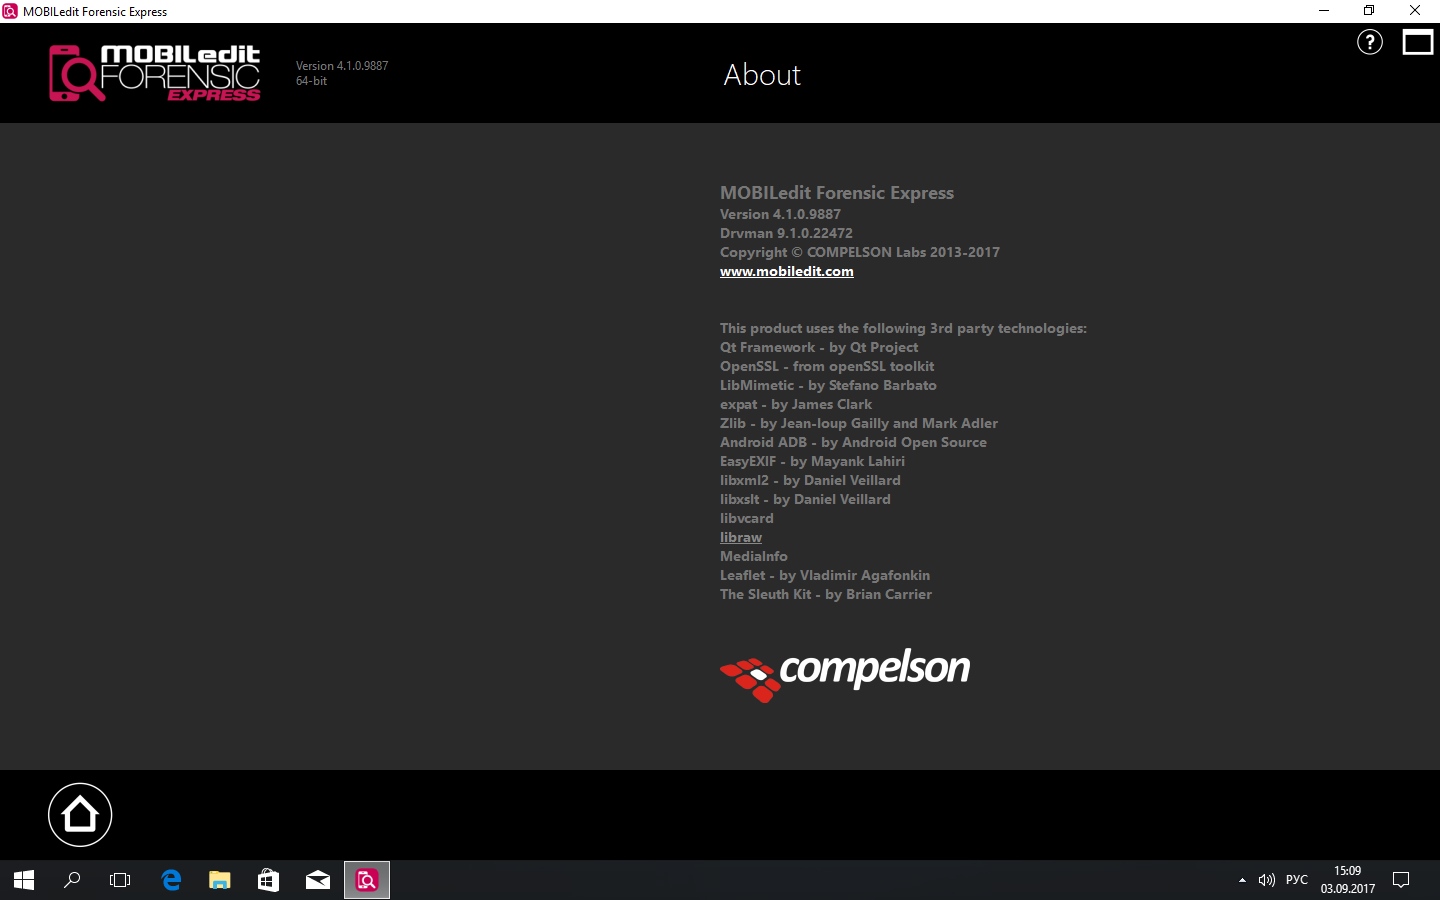The width and height of the screenshot is (1440, 900).
Task: Switch the РУС input language
Action: pos(1297,880)
